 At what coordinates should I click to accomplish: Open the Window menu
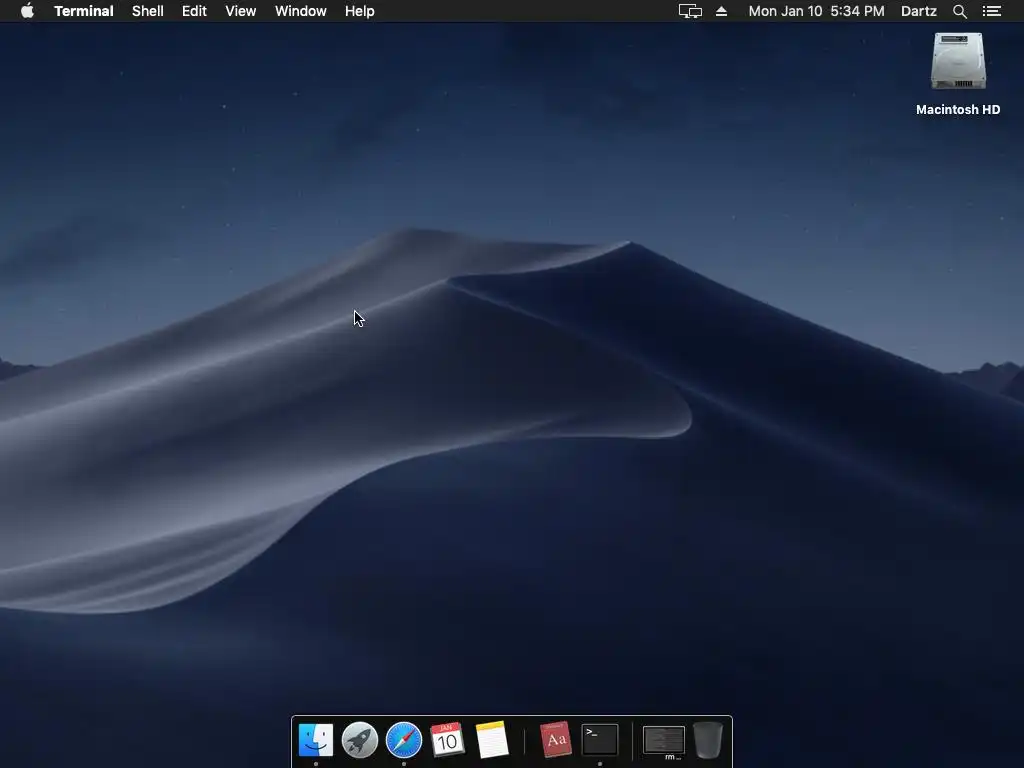(x=300, y=11)
